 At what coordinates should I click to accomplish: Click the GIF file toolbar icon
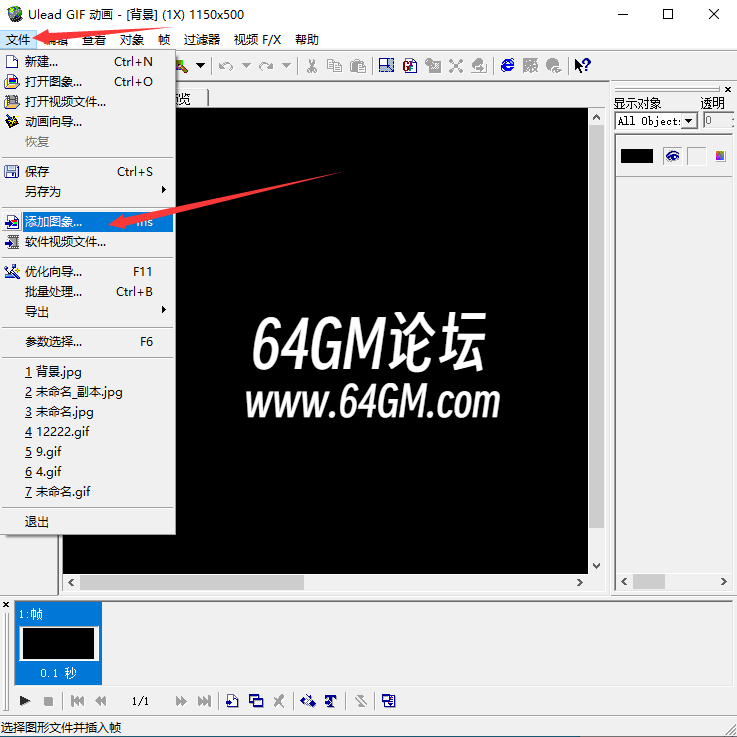click(410, 66)
